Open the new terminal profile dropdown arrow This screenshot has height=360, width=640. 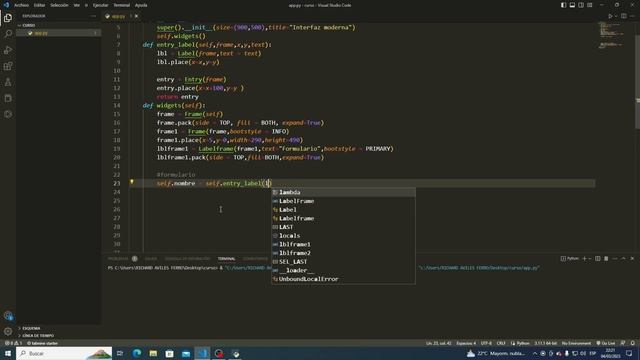click(x=590, y=258)
